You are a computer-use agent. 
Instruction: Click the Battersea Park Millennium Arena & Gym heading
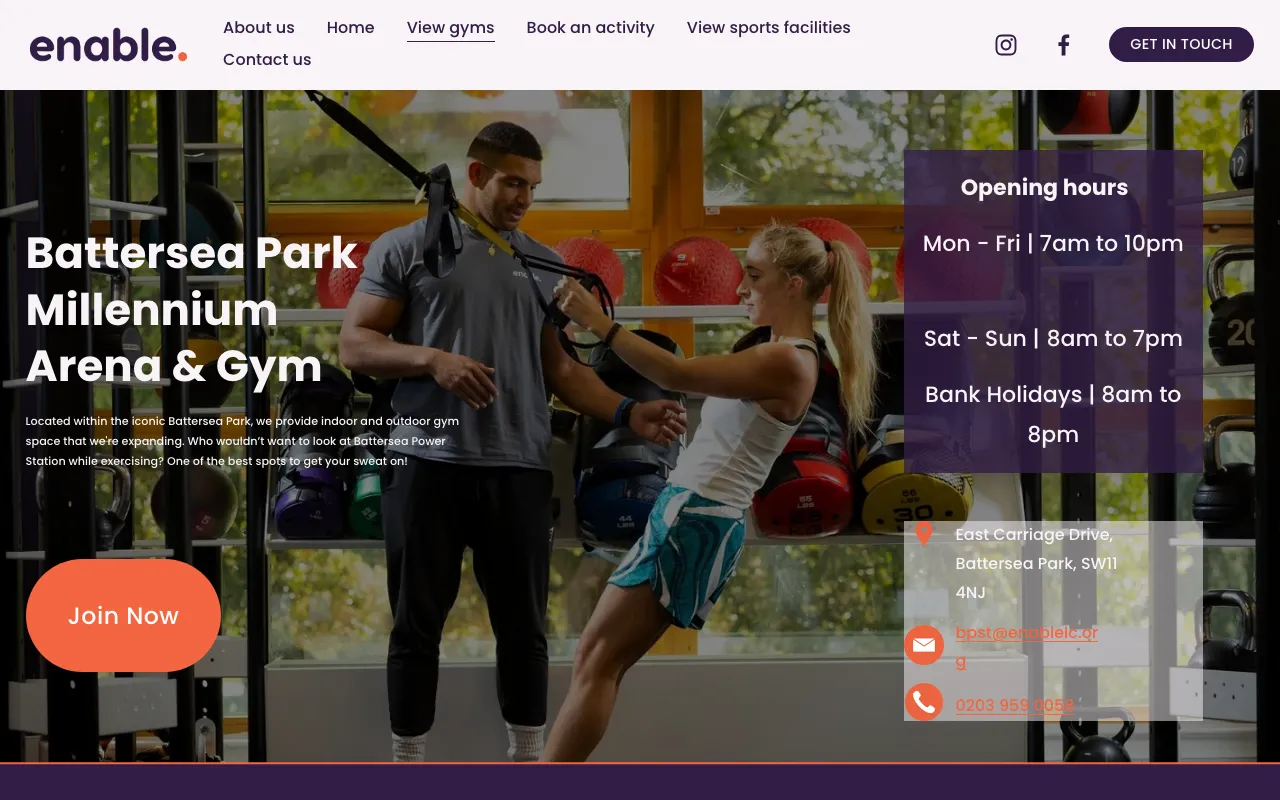point(192,310)
